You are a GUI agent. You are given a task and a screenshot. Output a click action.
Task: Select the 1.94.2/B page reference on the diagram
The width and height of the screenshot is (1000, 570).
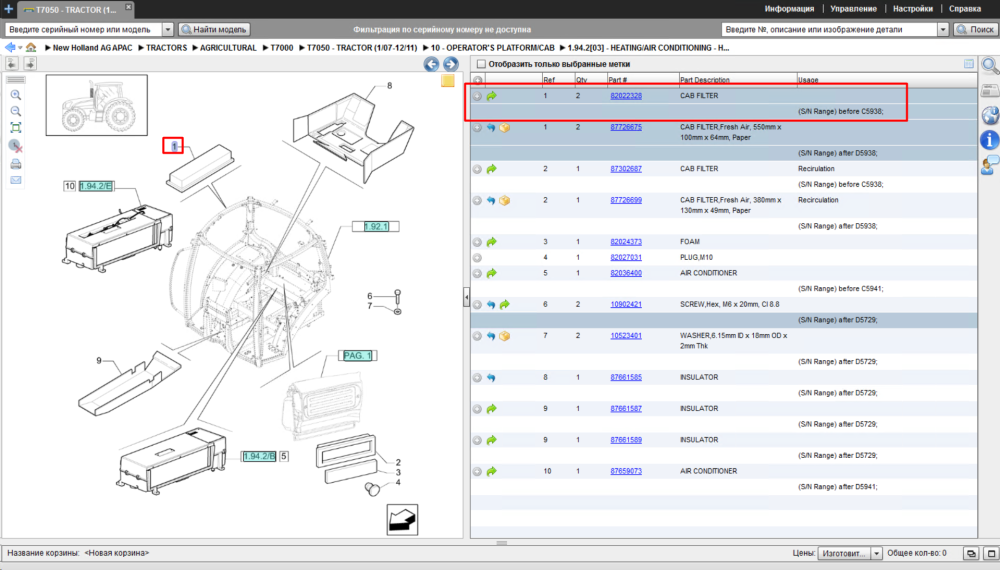(x=259, y=456)
